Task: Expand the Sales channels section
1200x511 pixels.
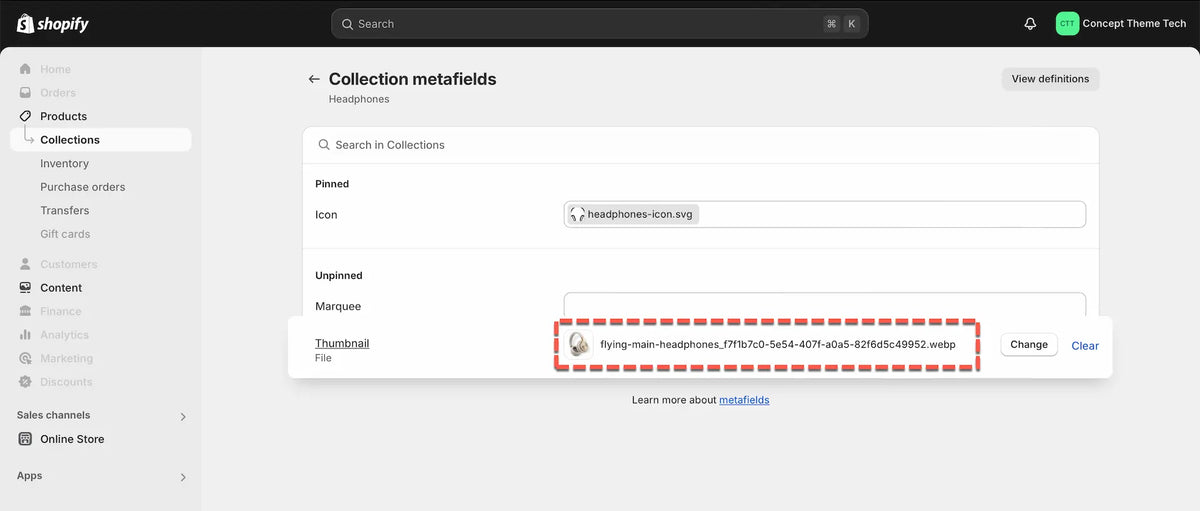Action: pyautogui.click(x=183, y=416)
